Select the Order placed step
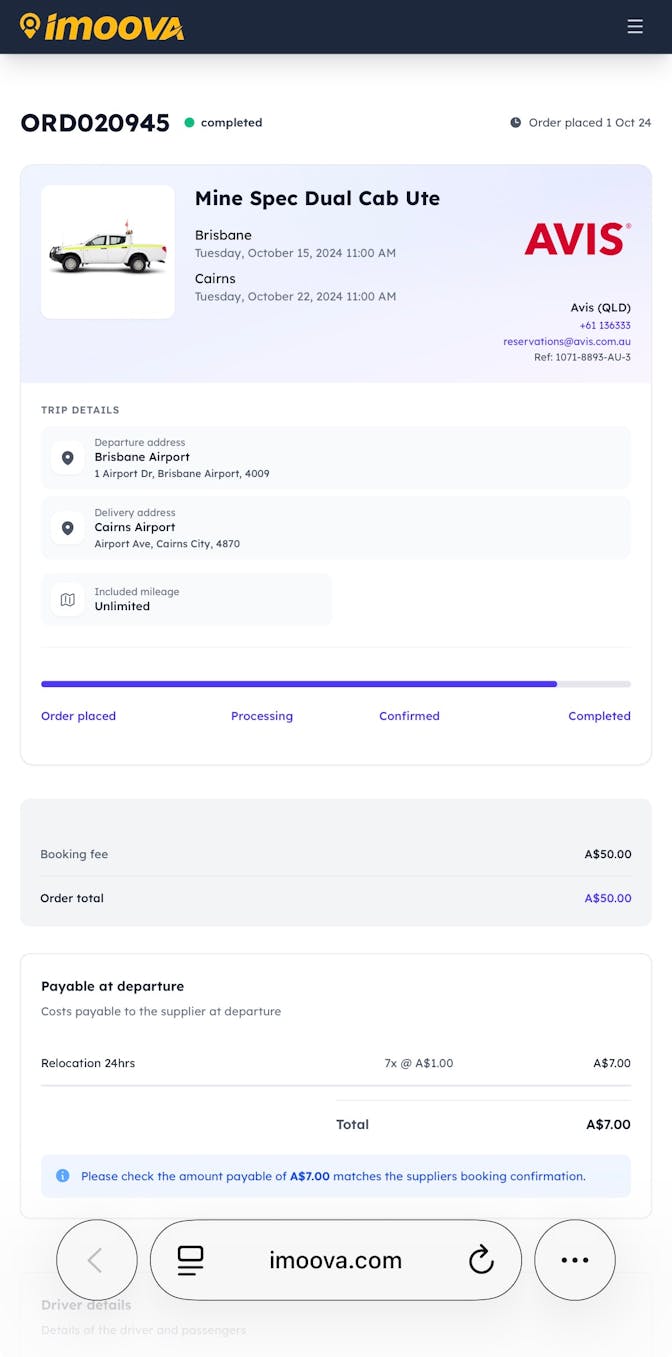This screenshot has height=1357, width=672. (78, 716)
